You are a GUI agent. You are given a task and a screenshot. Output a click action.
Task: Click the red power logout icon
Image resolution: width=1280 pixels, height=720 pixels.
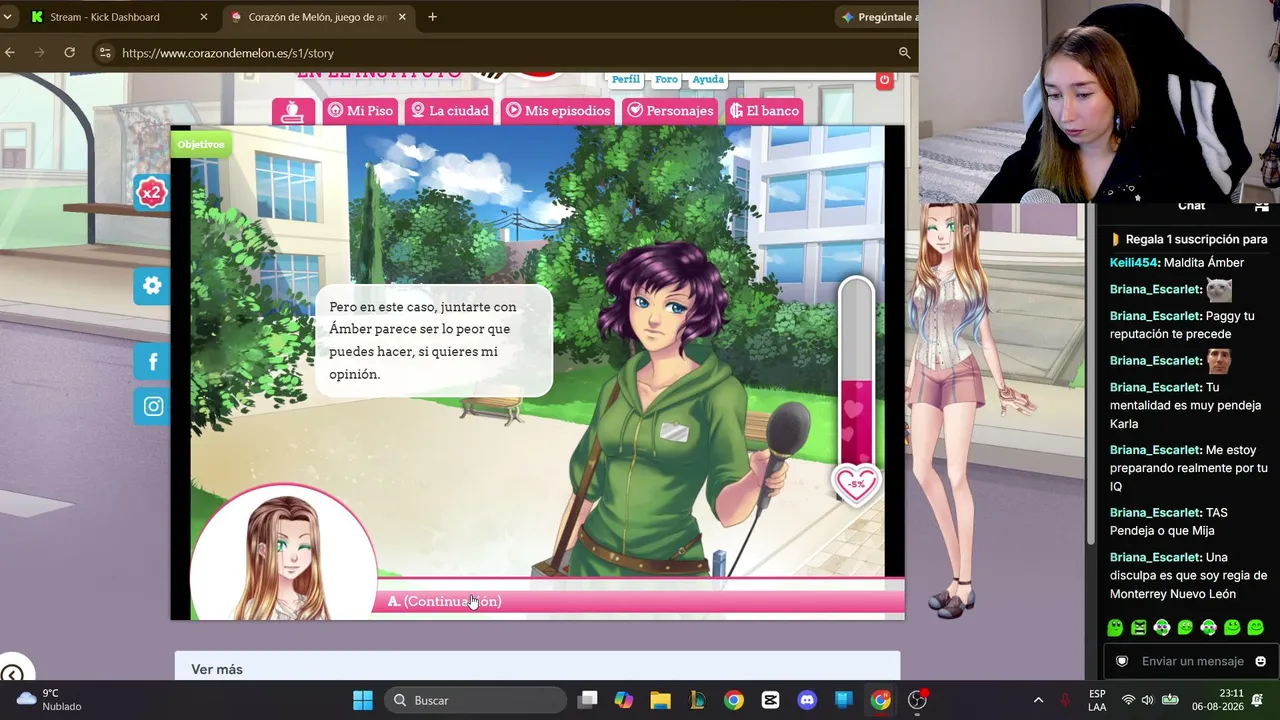tap(884, 80)
